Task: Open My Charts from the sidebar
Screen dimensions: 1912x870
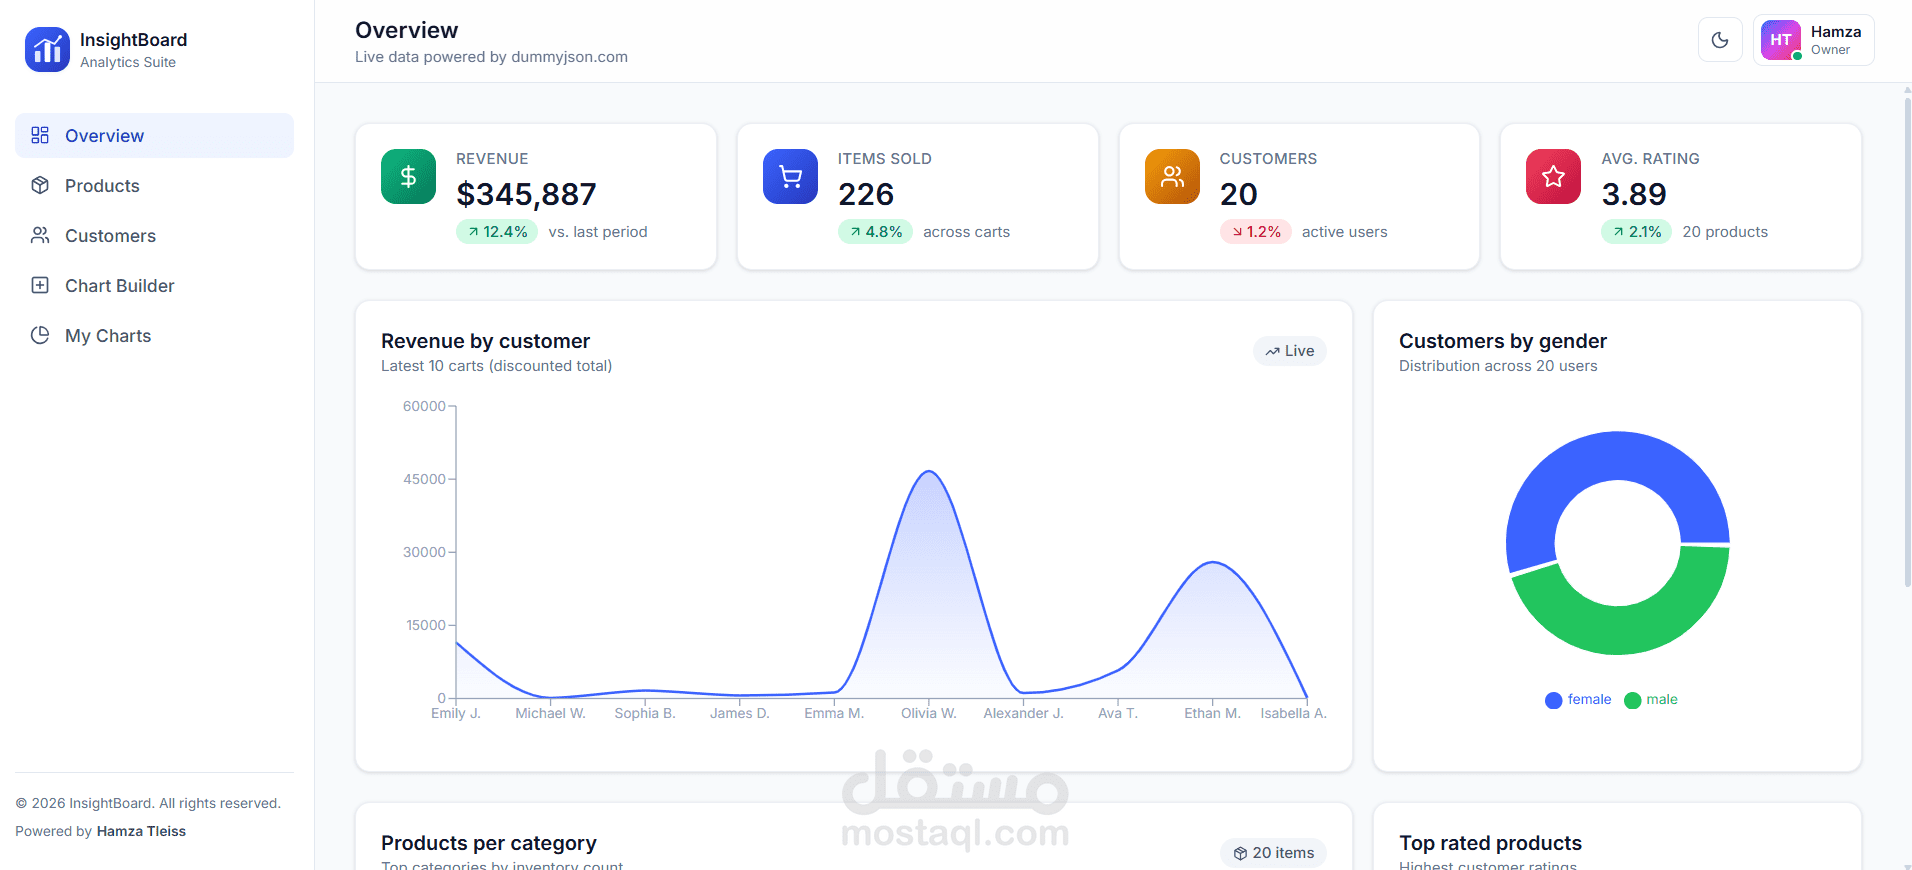Action: (x=154, y=336)
